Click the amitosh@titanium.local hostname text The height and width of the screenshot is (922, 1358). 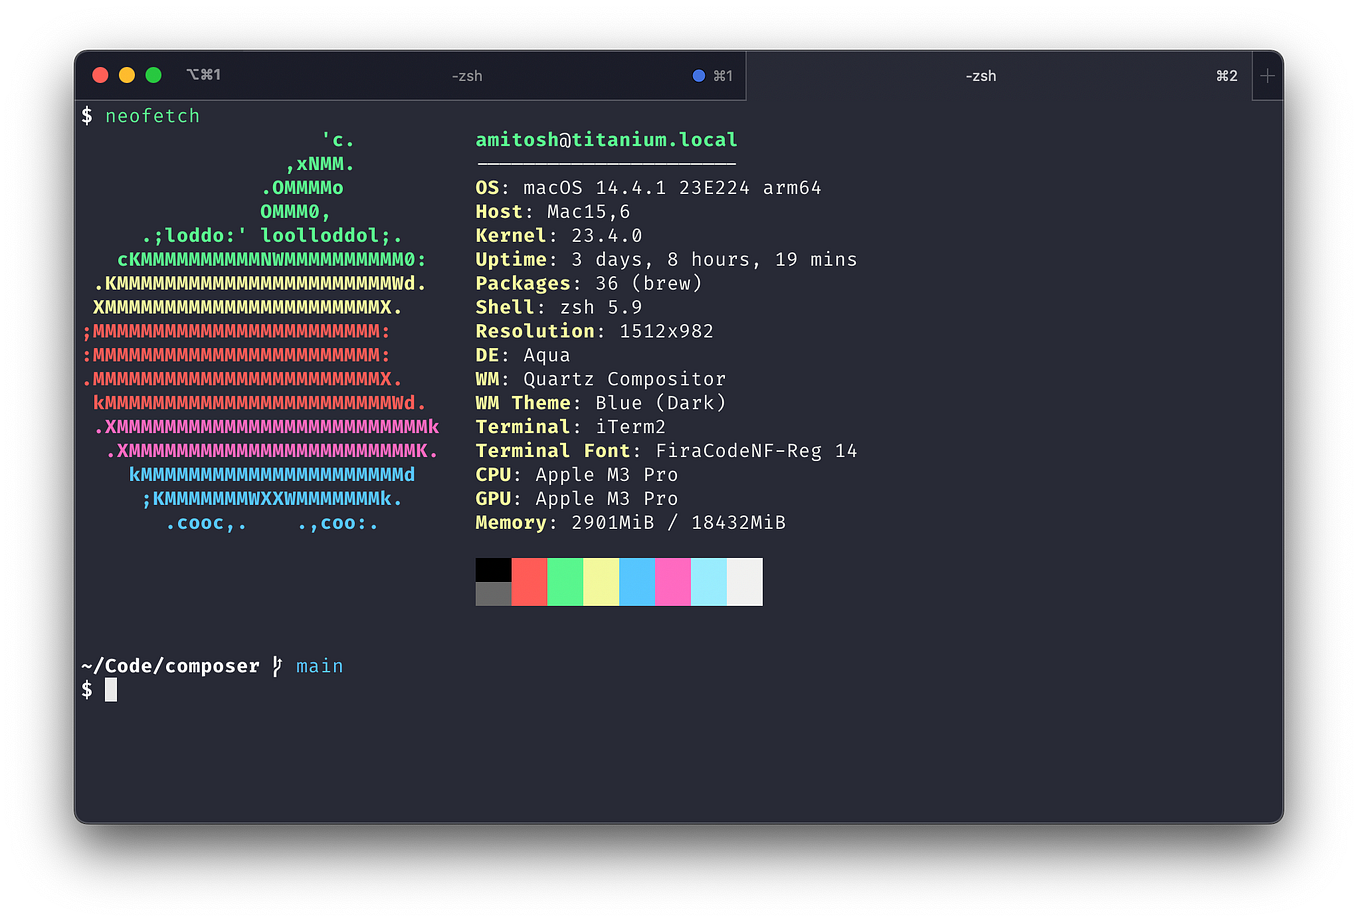pos(605,139)
